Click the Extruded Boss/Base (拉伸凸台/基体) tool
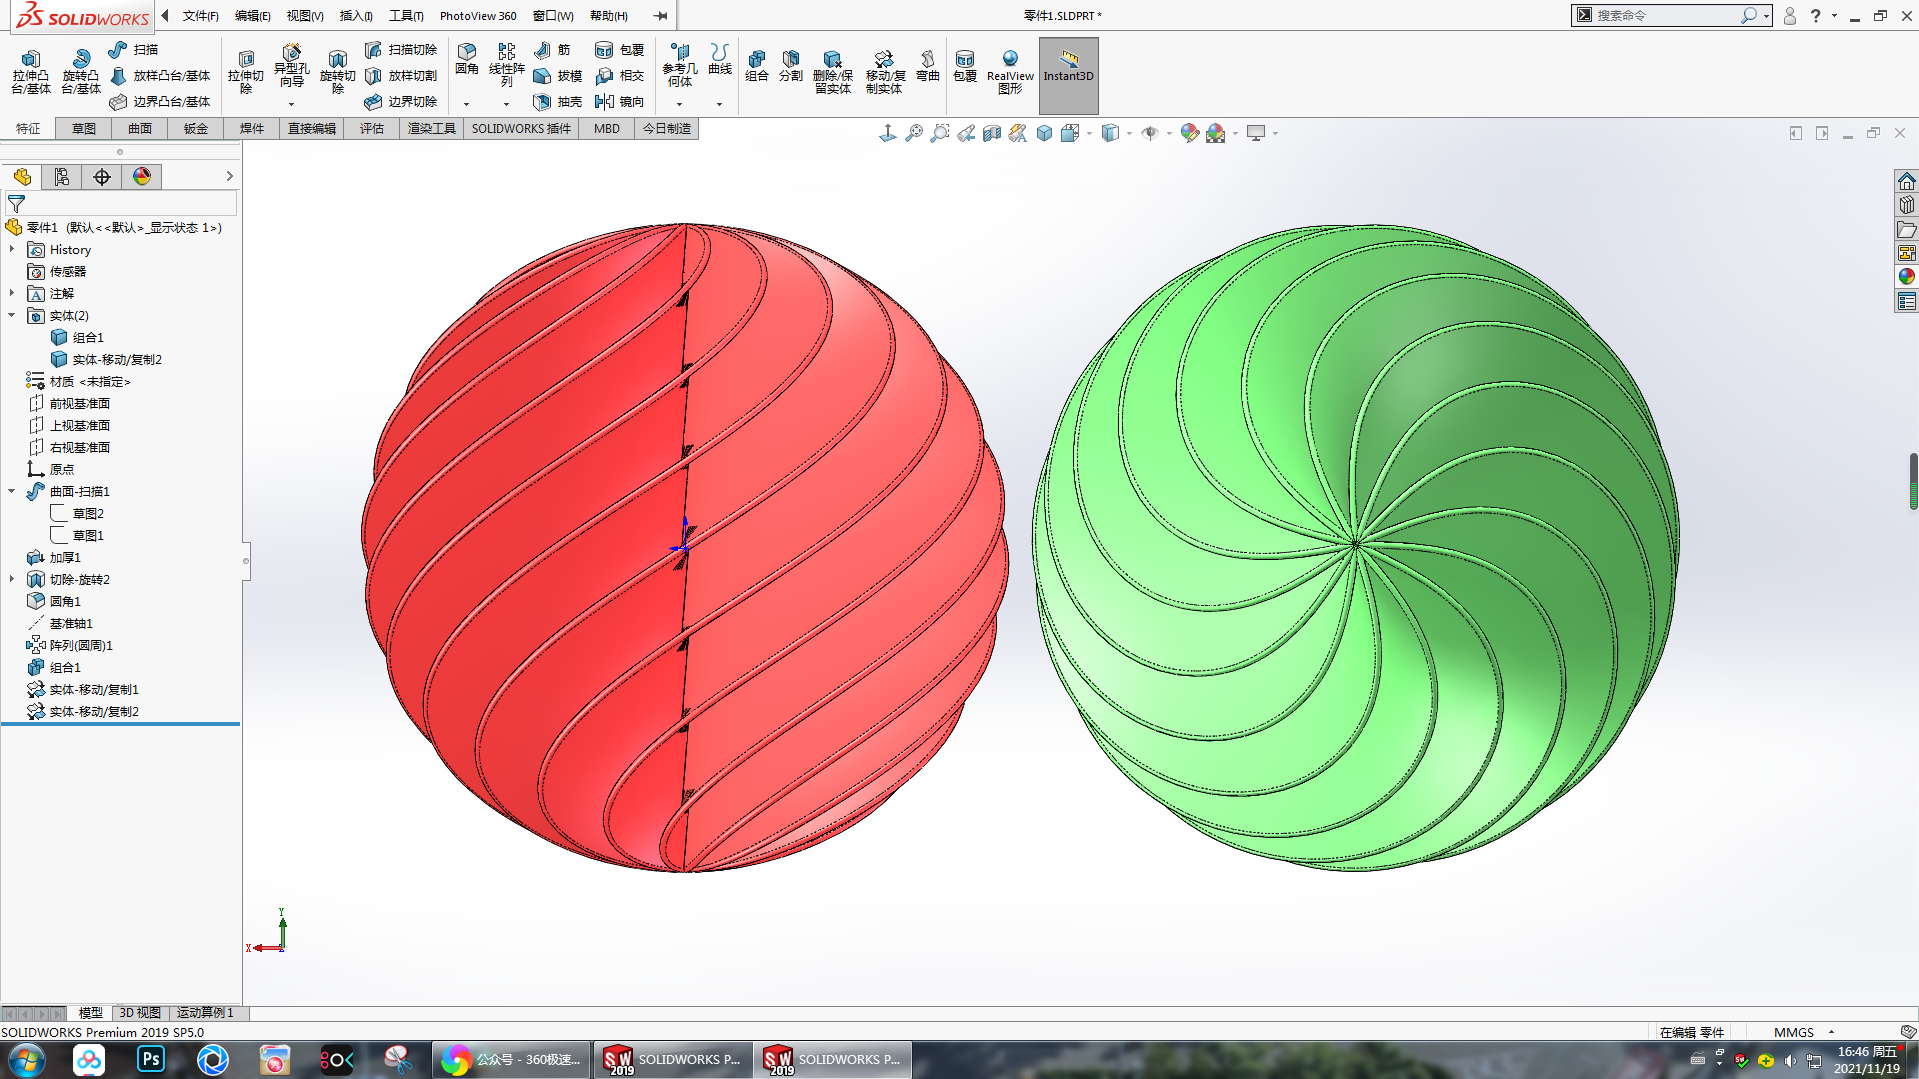1919x1079 pixels. (x=31, y=71)
